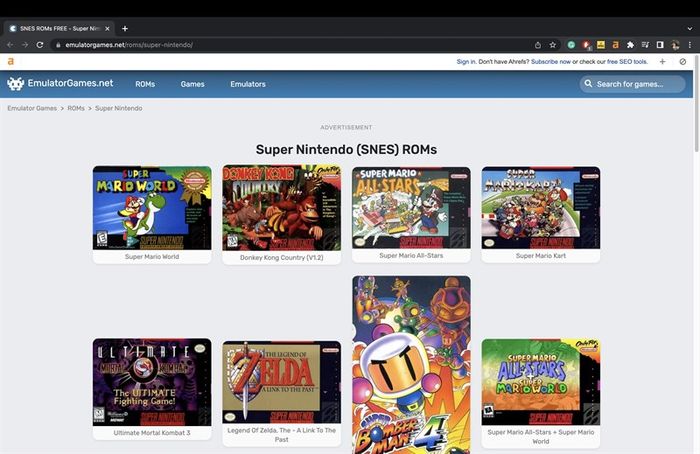The width and height of the screenshot is (700, 454).
Task: Bookmark this page with the star icon
Action: [x=553, y=45]
